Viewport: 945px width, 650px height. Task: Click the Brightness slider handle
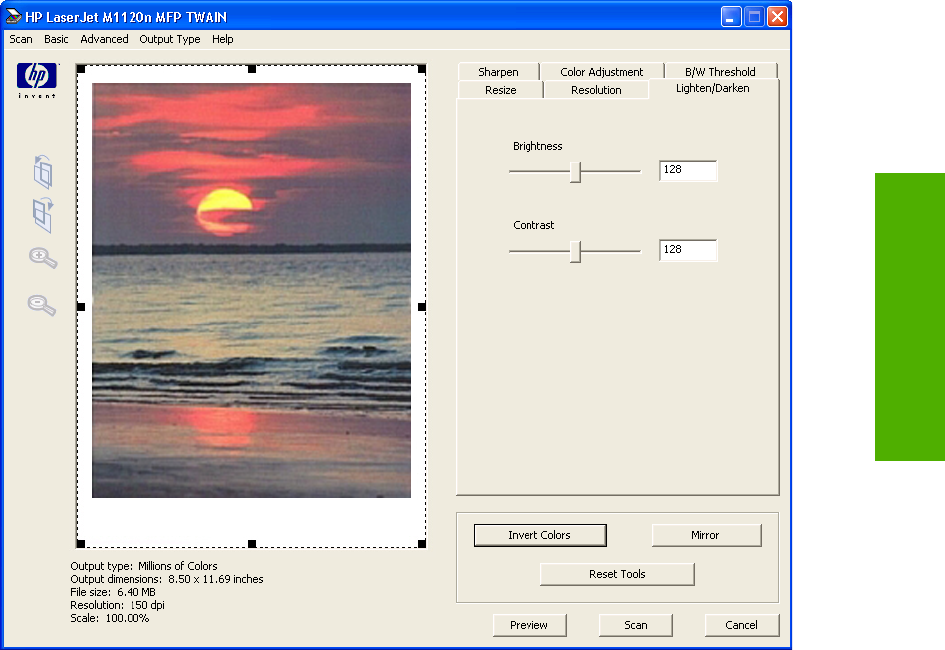[x=576, y=172]
